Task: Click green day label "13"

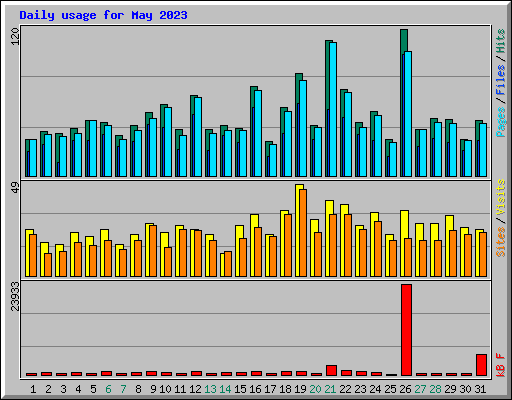Action: click(x=210, y=389)
